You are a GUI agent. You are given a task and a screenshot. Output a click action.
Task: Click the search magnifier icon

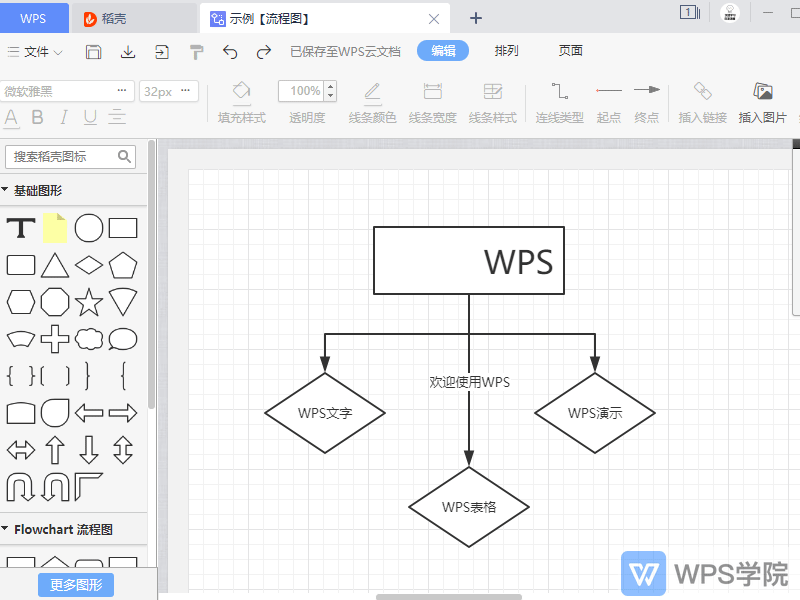[x=124, y=156]
